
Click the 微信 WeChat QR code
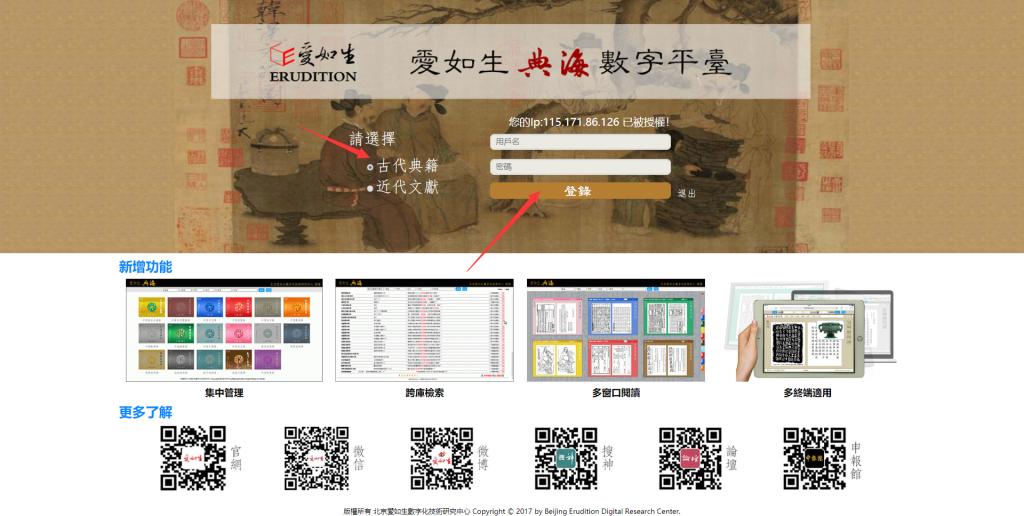(316, 459)
